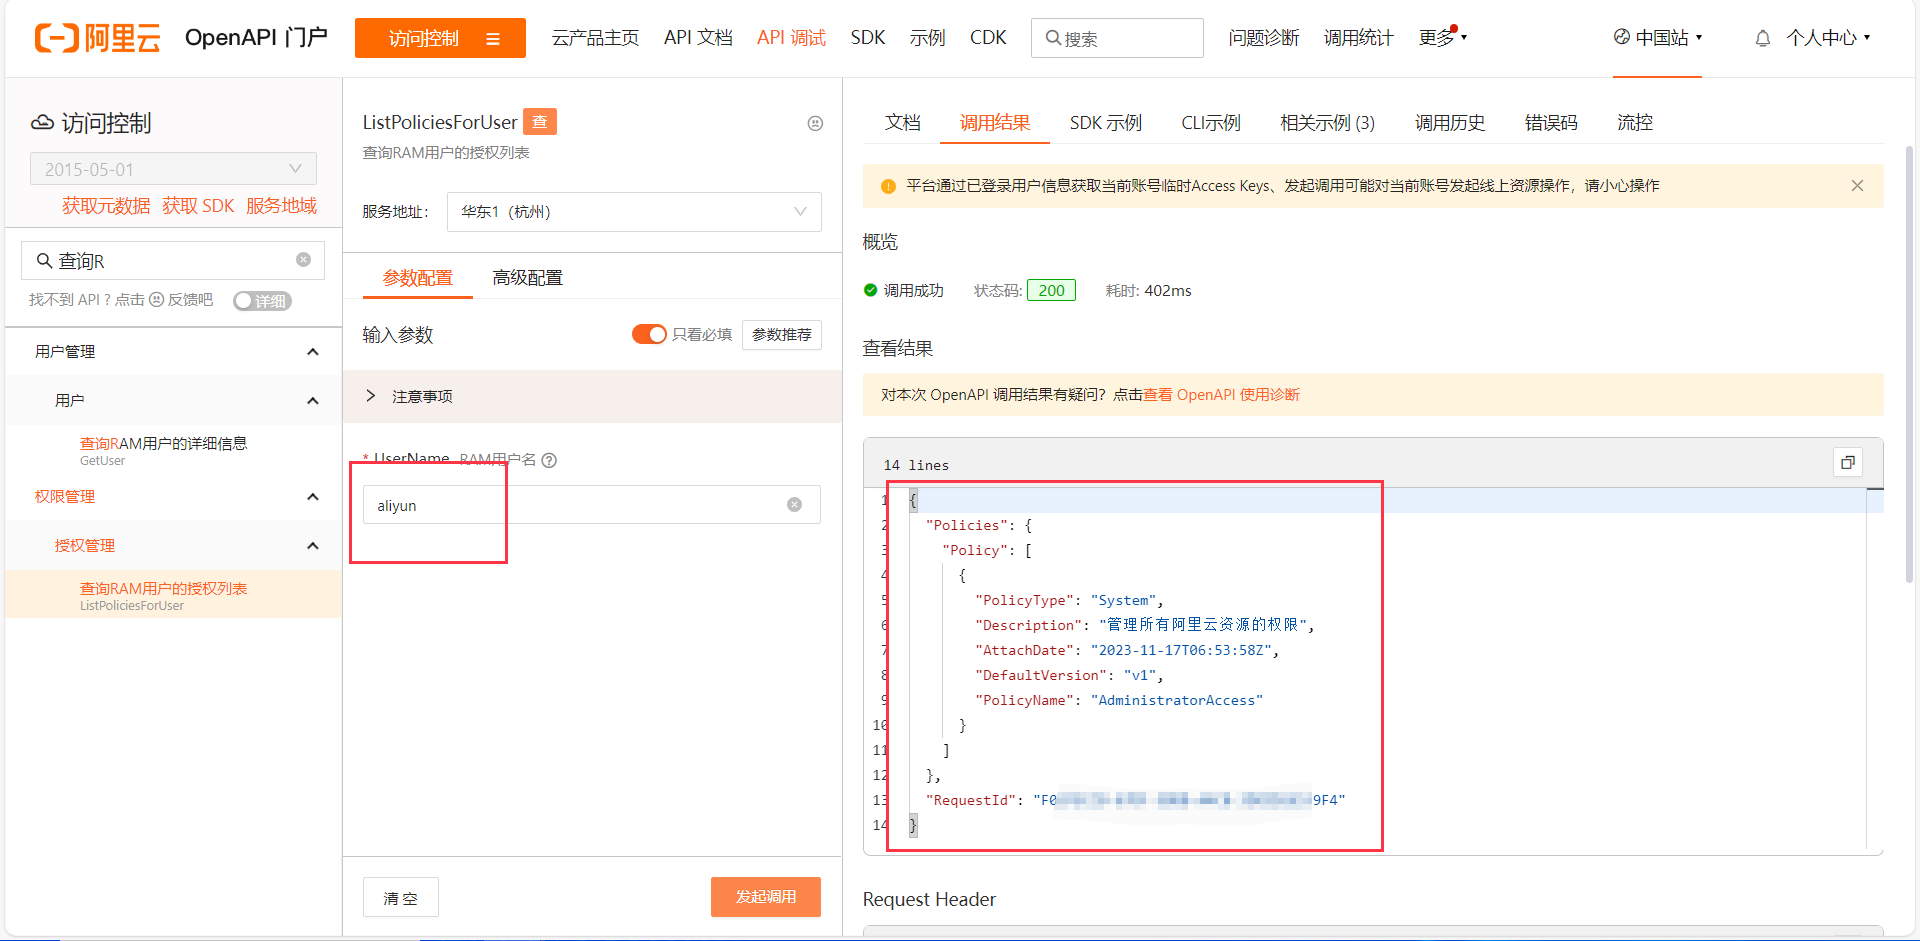The width and height of the screenshot is (1920, 941).
Task: Collapse the 用户管理 section
Action: click(313, 352)
